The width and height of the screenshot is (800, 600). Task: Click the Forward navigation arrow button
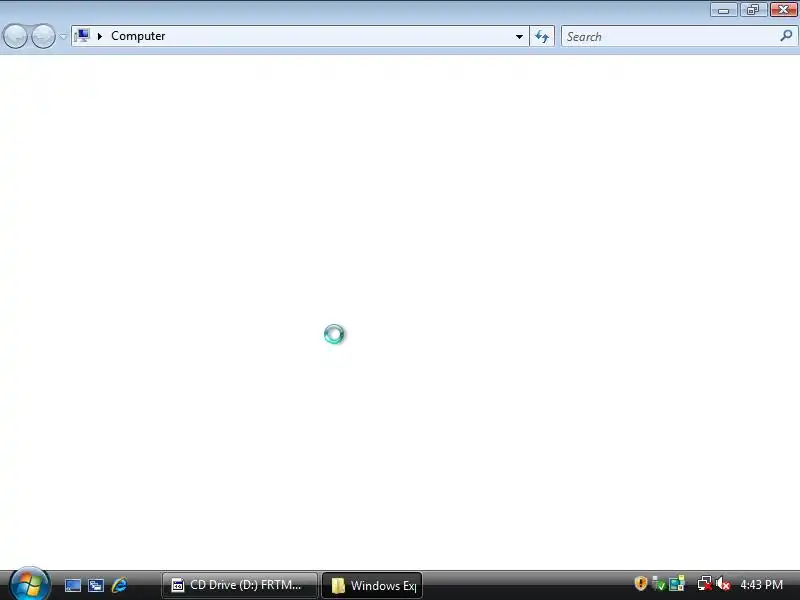coord(43,36)
